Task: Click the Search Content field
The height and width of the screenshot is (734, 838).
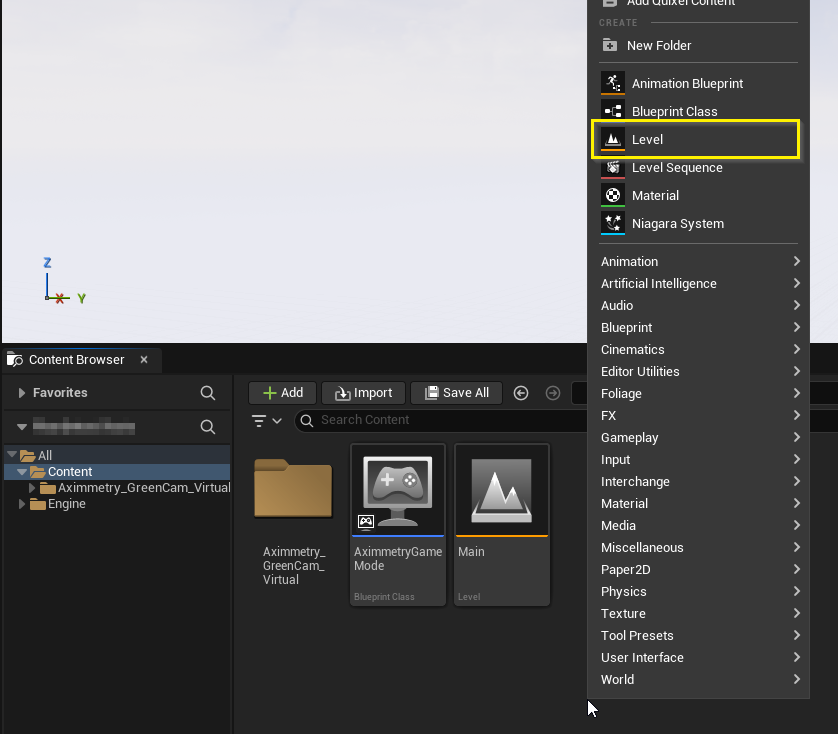Action: click(440, 420)
